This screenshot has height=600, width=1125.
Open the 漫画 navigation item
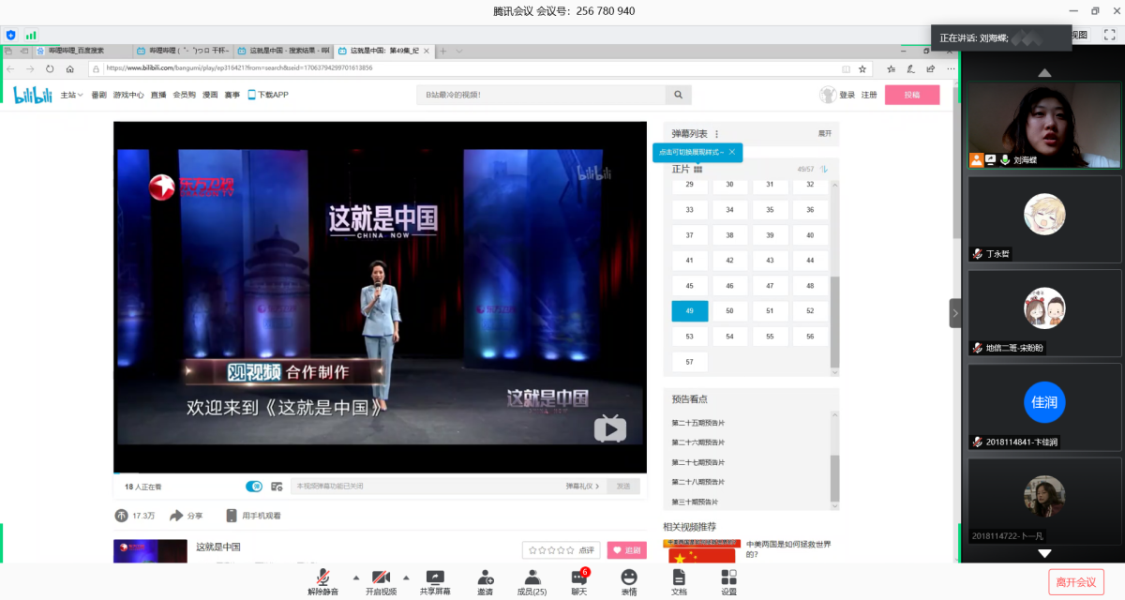click(x=210, y=95)
